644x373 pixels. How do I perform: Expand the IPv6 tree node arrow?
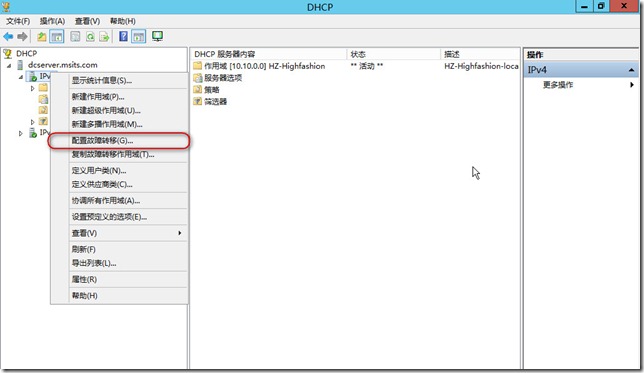[x=21, y=133]
